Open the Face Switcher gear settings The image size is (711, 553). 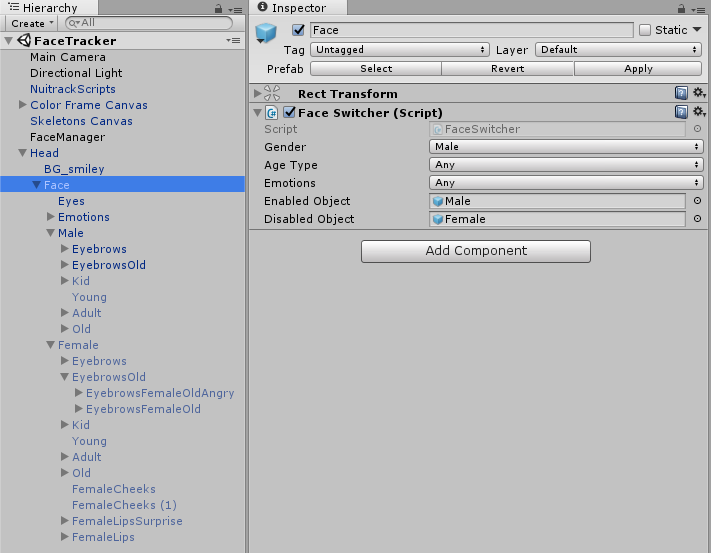tap(699, 112)
